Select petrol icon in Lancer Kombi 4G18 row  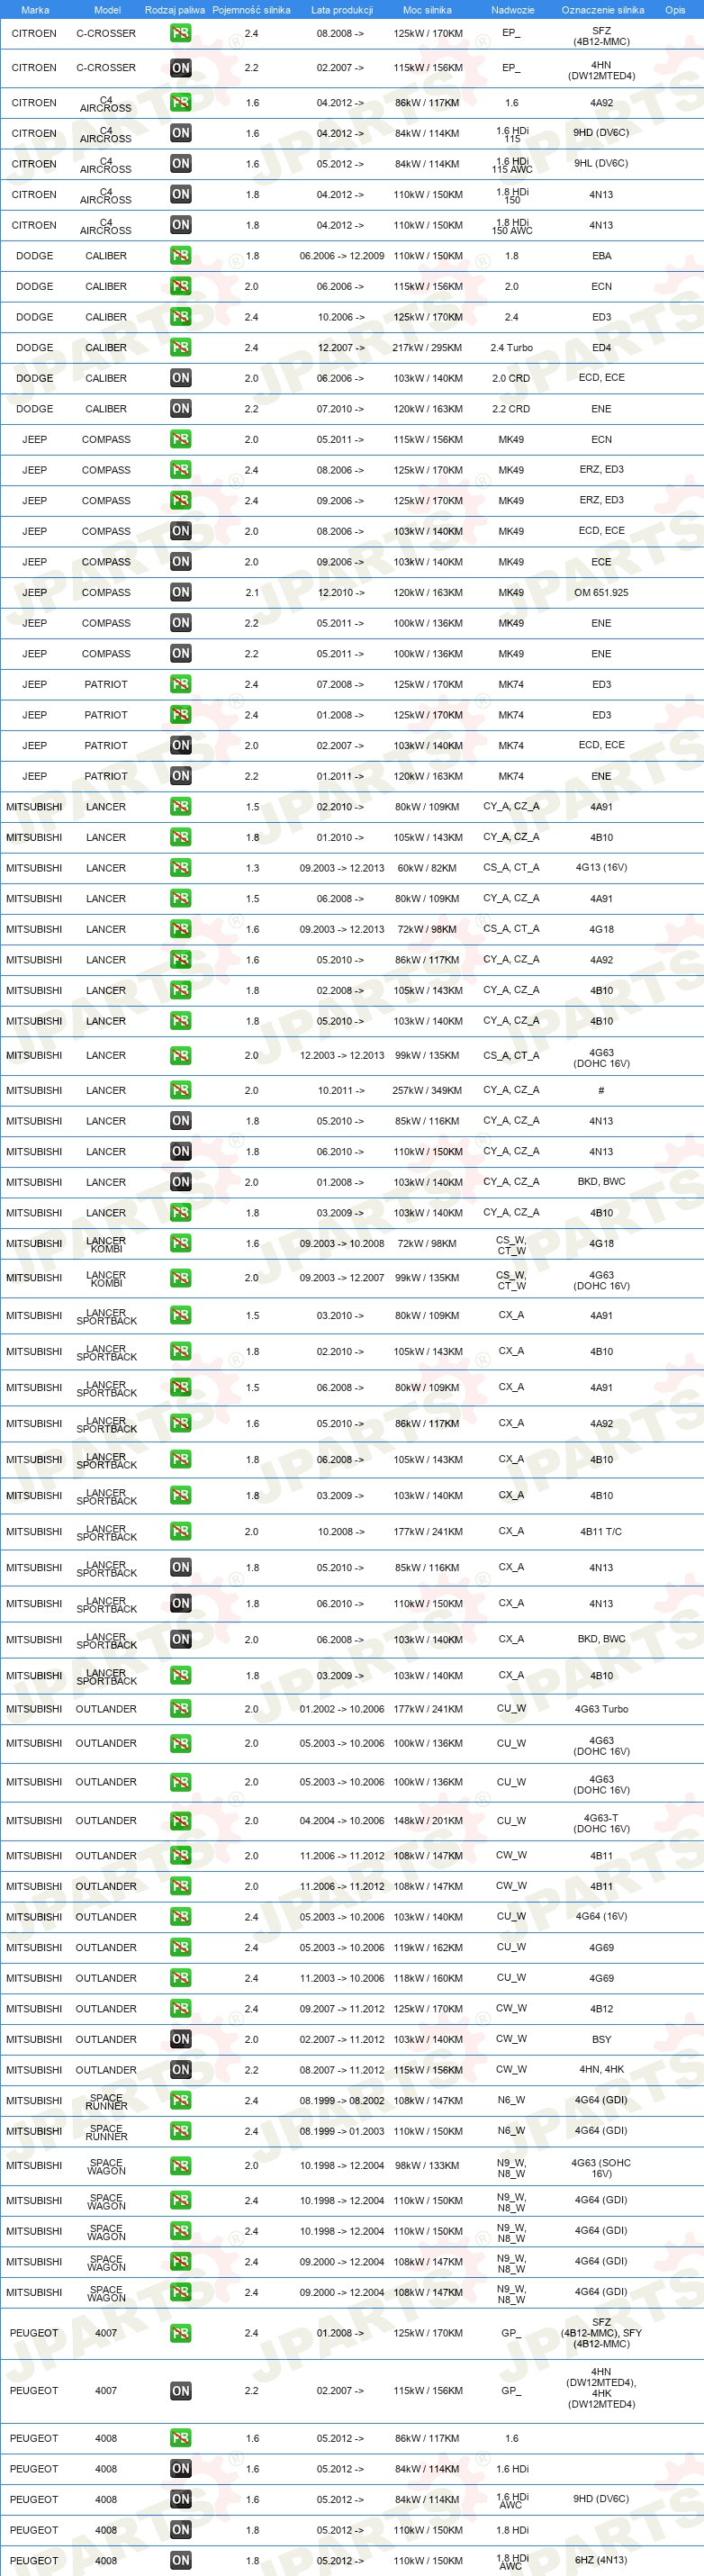pyautogui.click(x=180, y=1243)
